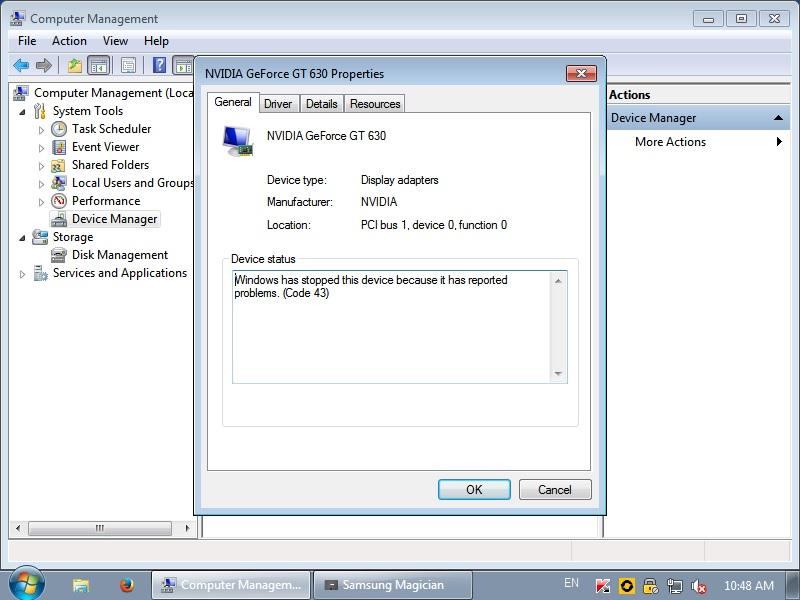The width and height of the screenshot is (800, 600).
Task: Click the Properties toolbar icon
Action: point(128,65)
